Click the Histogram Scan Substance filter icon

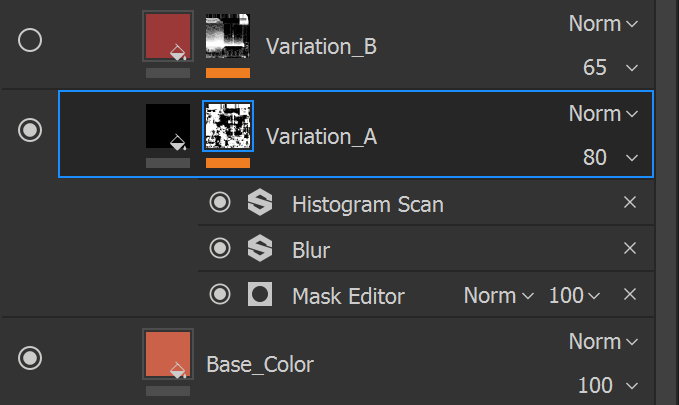click(260, 204)
